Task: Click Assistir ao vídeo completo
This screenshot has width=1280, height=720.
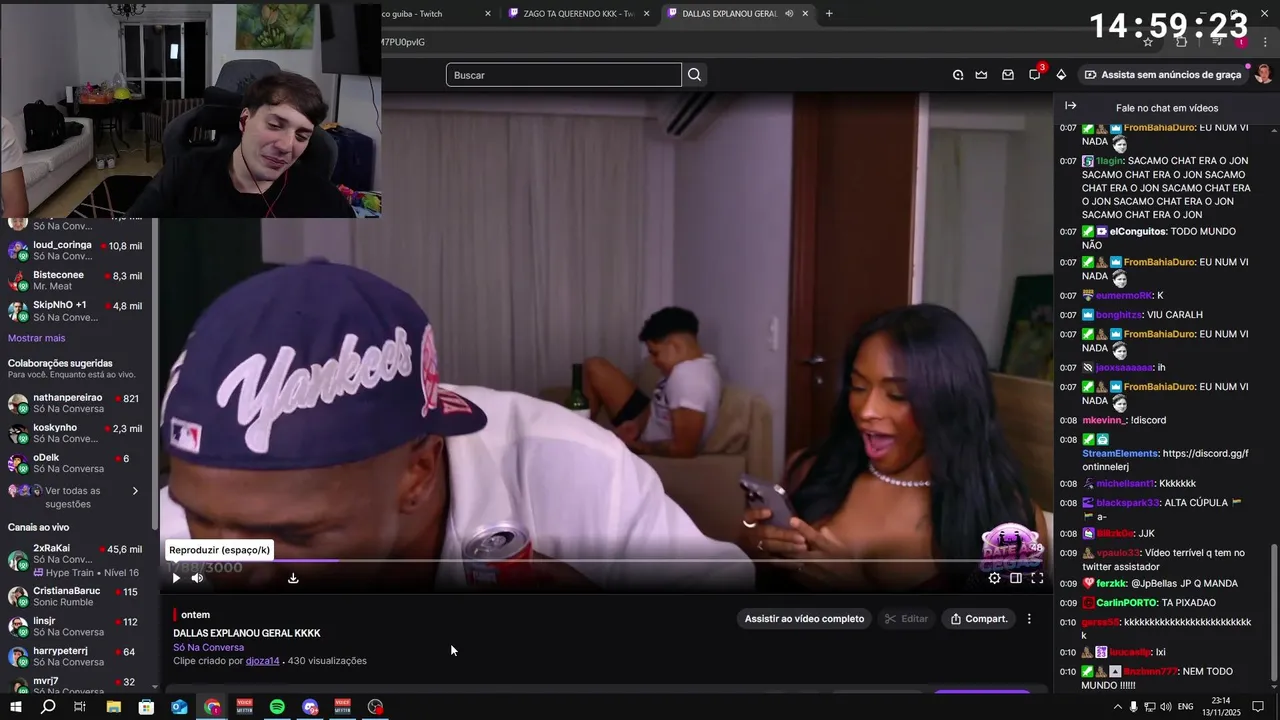Action: pos(804,619)
